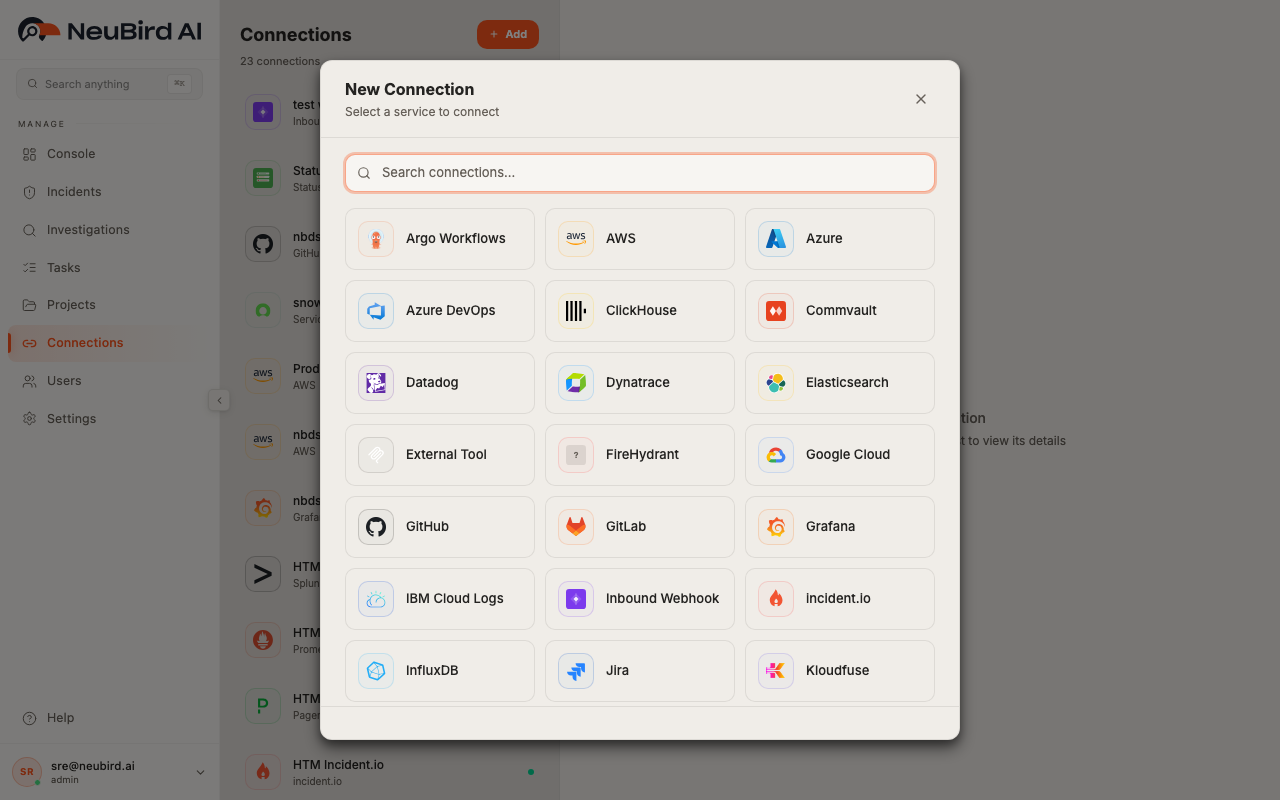Click the Add connection button
Screen dimensions: 1280x800
point(508,34)
